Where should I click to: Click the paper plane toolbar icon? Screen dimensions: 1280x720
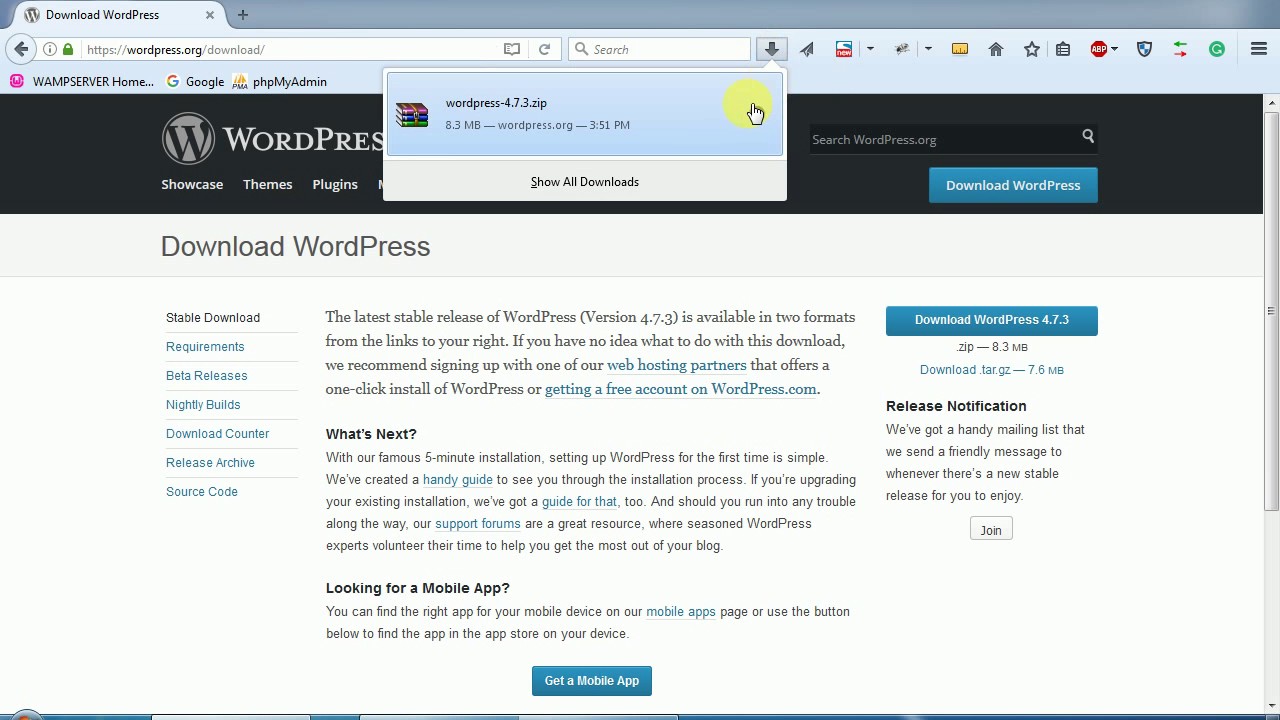(x=807, y=49)
